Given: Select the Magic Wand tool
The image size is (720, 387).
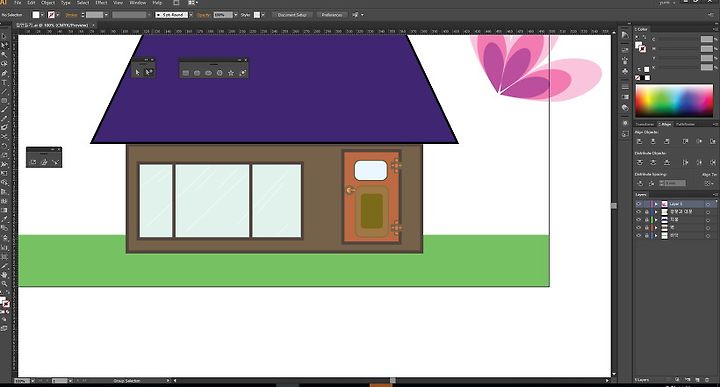Looking at the screenshot, I should click(5, 55).
